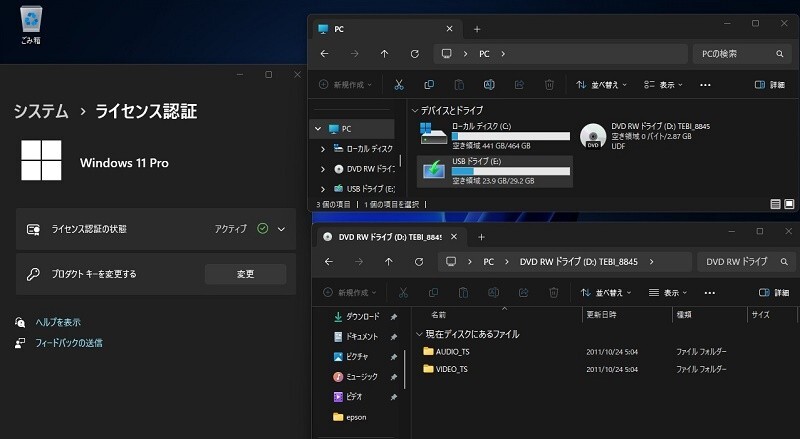This screenshot has height=439, width=800.
Task: Open VIDEO_TS folder
Action: (445, 369)
